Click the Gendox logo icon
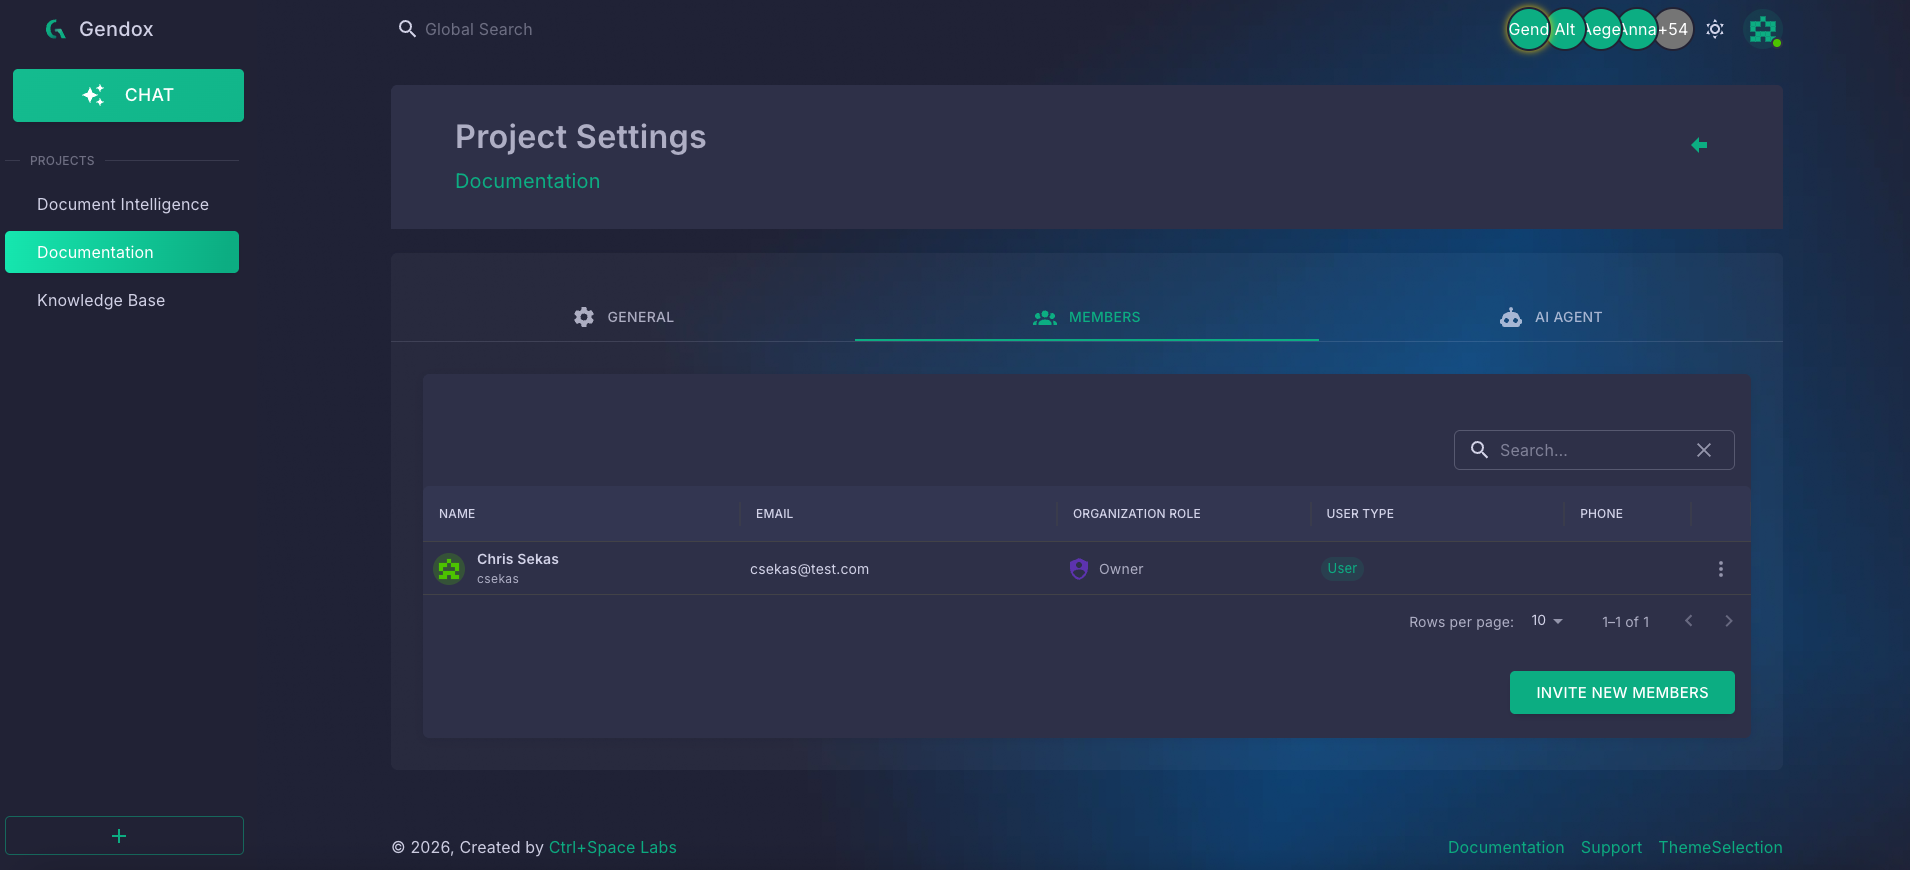 point(56,29)
